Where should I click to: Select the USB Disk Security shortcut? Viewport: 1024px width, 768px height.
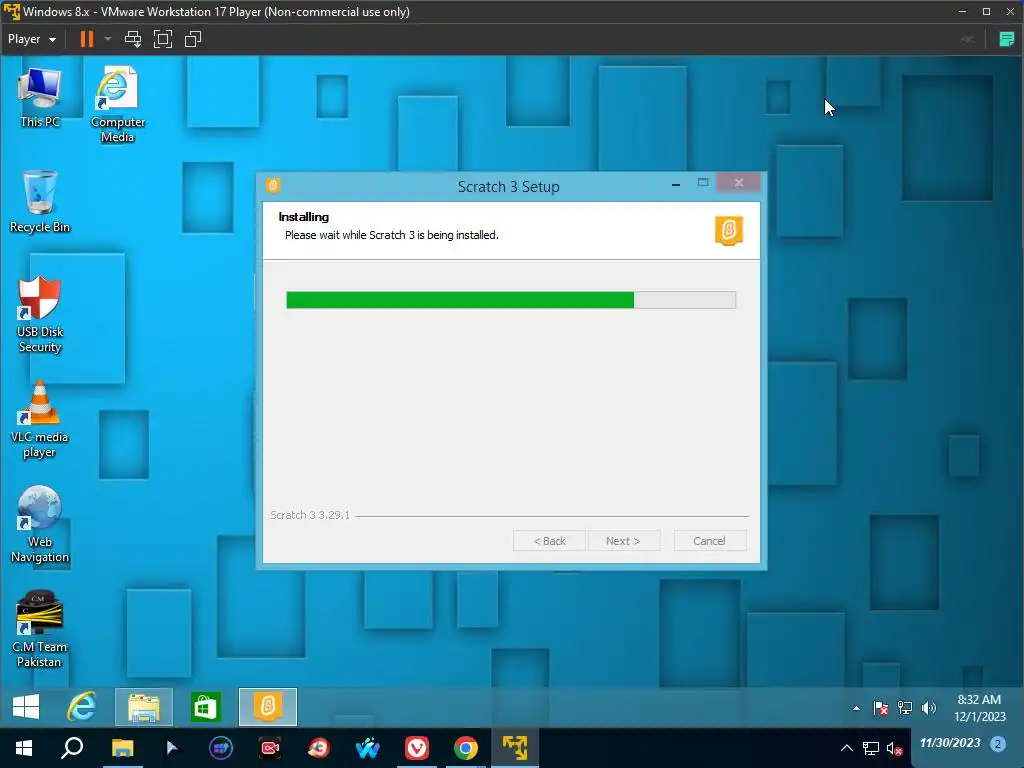pyautogui.click(x=39, y=315)
